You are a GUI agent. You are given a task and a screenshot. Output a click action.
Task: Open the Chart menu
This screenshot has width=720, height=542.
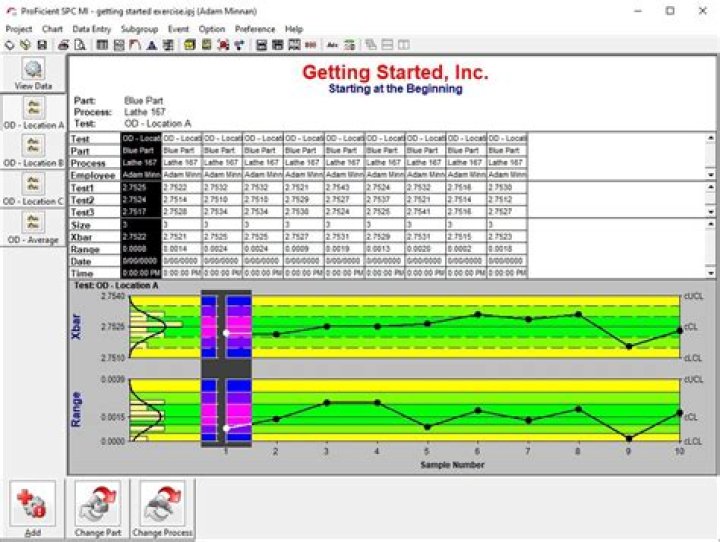click(52, 29)
